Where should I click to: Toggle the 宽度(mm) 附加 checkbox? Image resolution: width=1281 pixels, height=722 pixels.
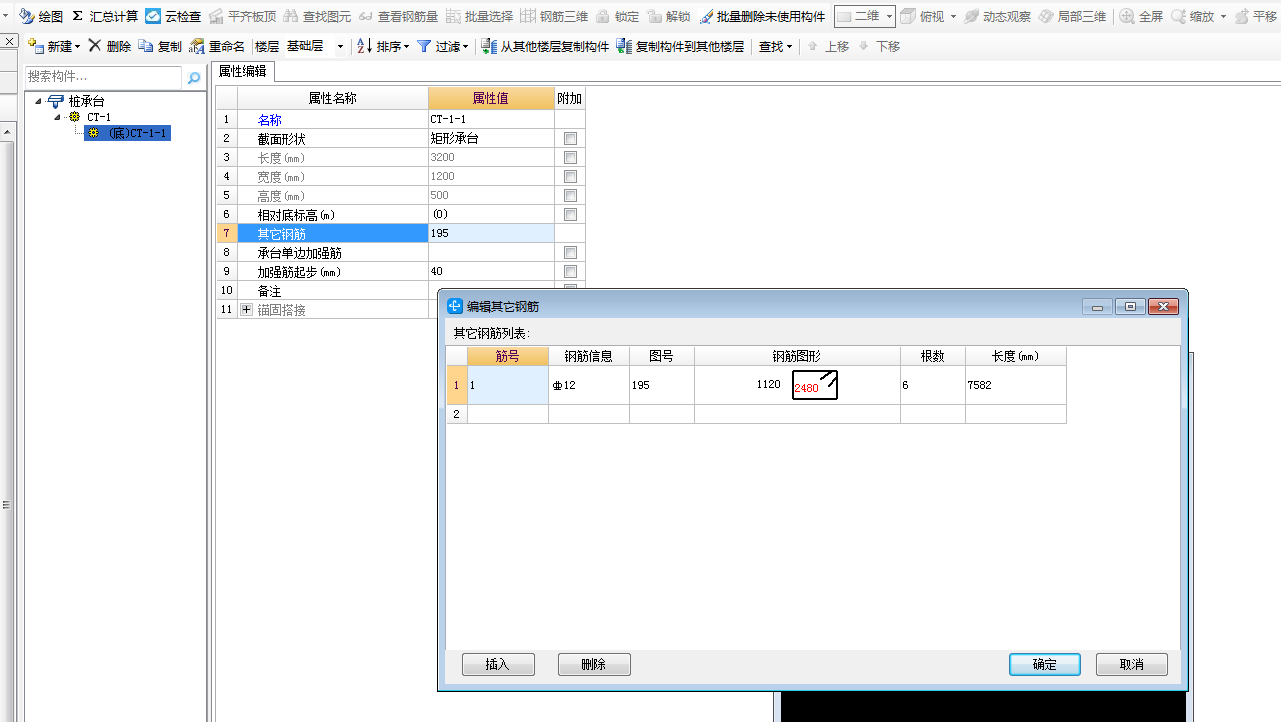(570, 177)
